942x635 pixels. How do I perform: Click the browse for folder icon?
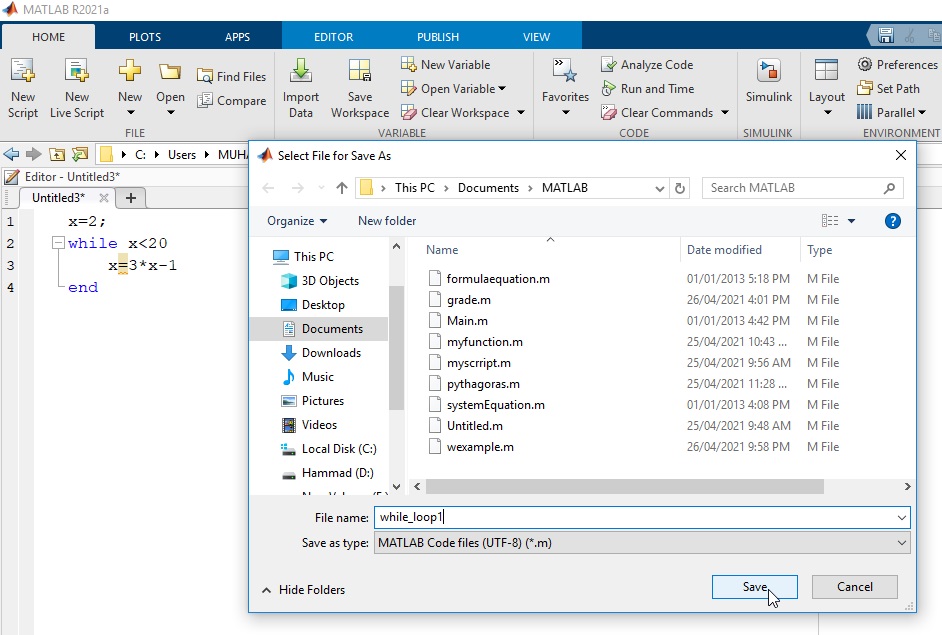(79, 154)
